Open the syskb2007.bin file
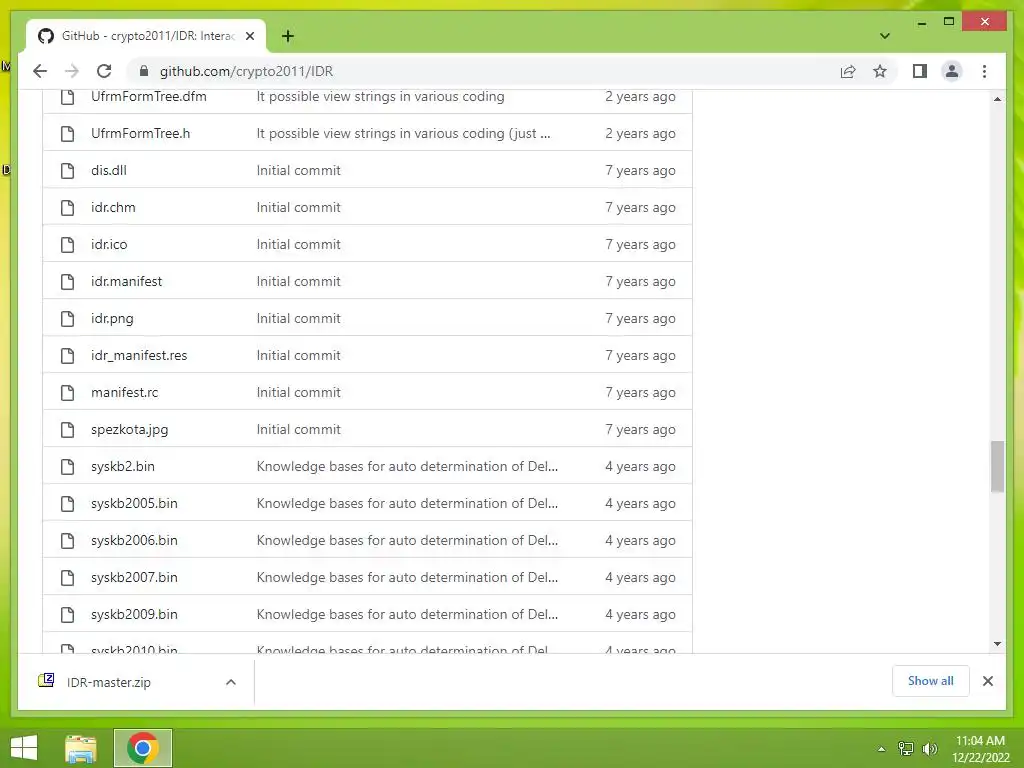This screenshot has height=768, width=1024. (x=134, y=577)
